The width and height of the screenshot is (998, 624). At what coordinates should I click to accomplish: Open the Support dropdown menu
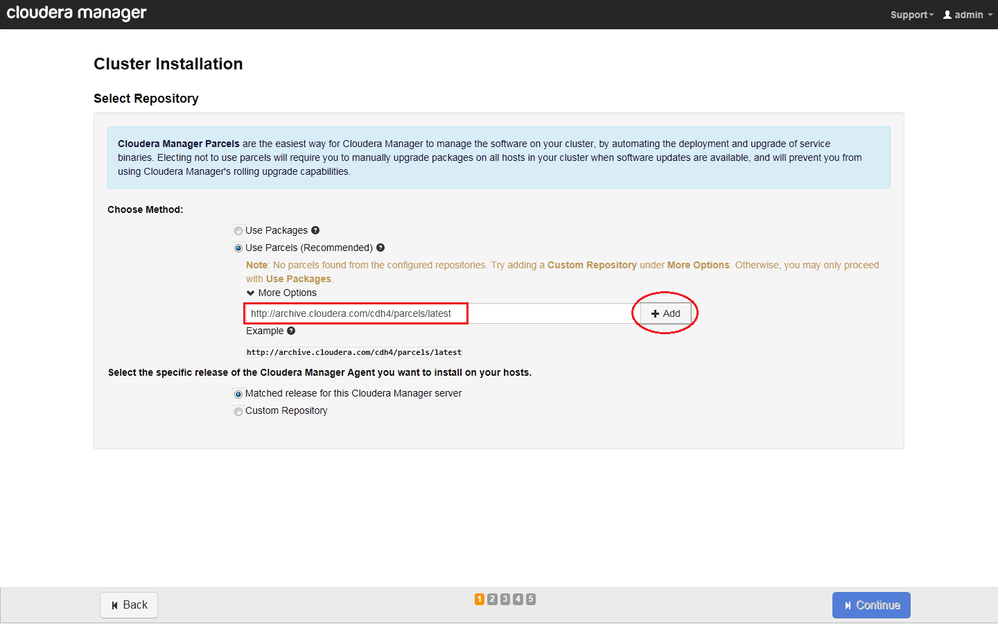click(911, 15)
